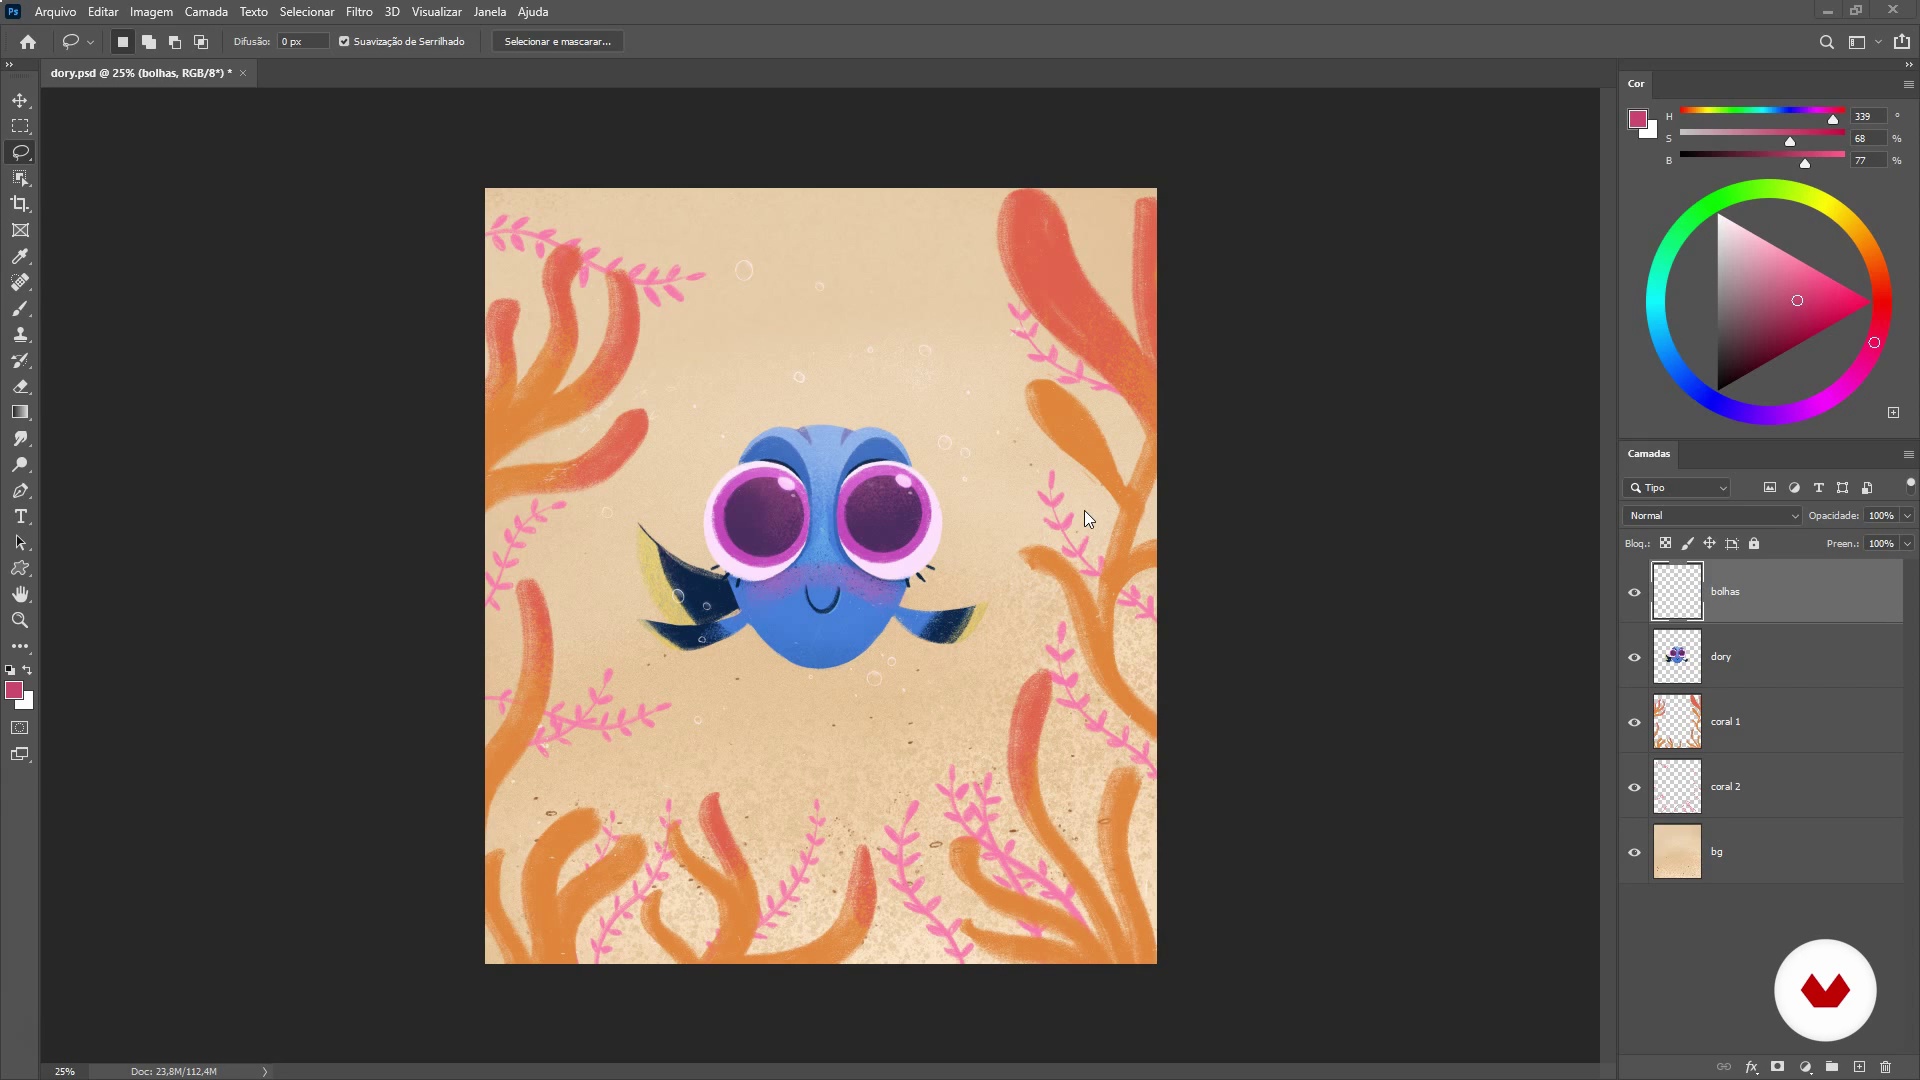Toggle lock all padlock
Screen dimensions: 1920x1080
[1754, 544]
